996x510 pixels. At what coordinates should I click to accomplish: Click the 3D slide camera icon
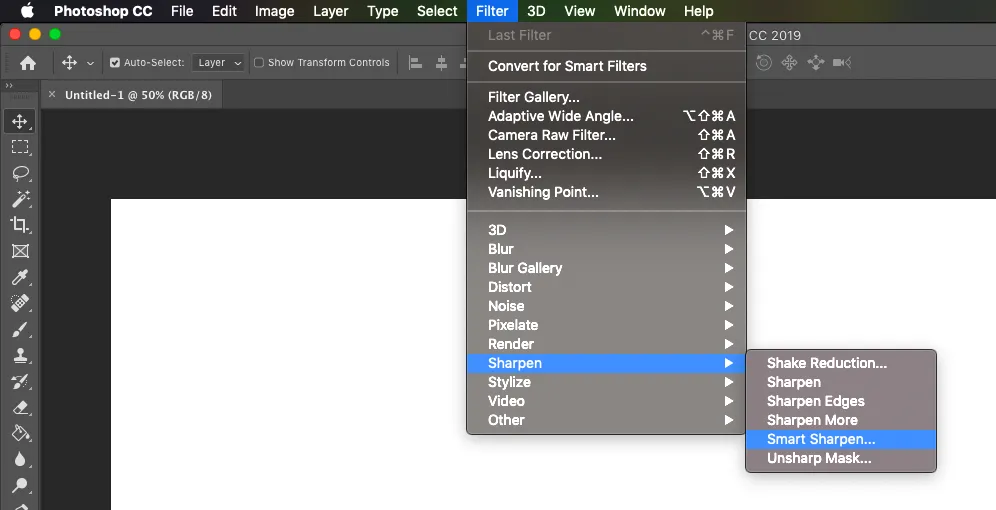pos(816,62)
